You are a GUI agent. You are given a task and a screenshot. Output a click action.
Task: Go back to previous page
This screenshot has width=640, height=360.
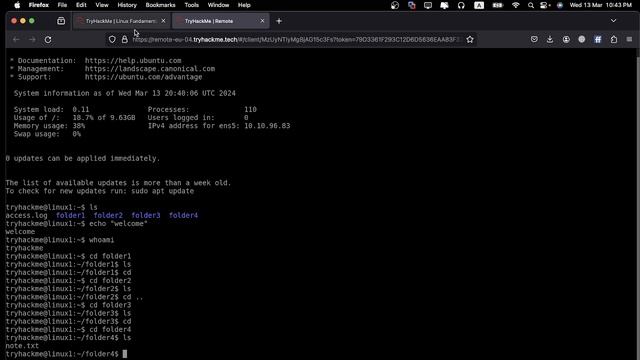tap(16, 40)
